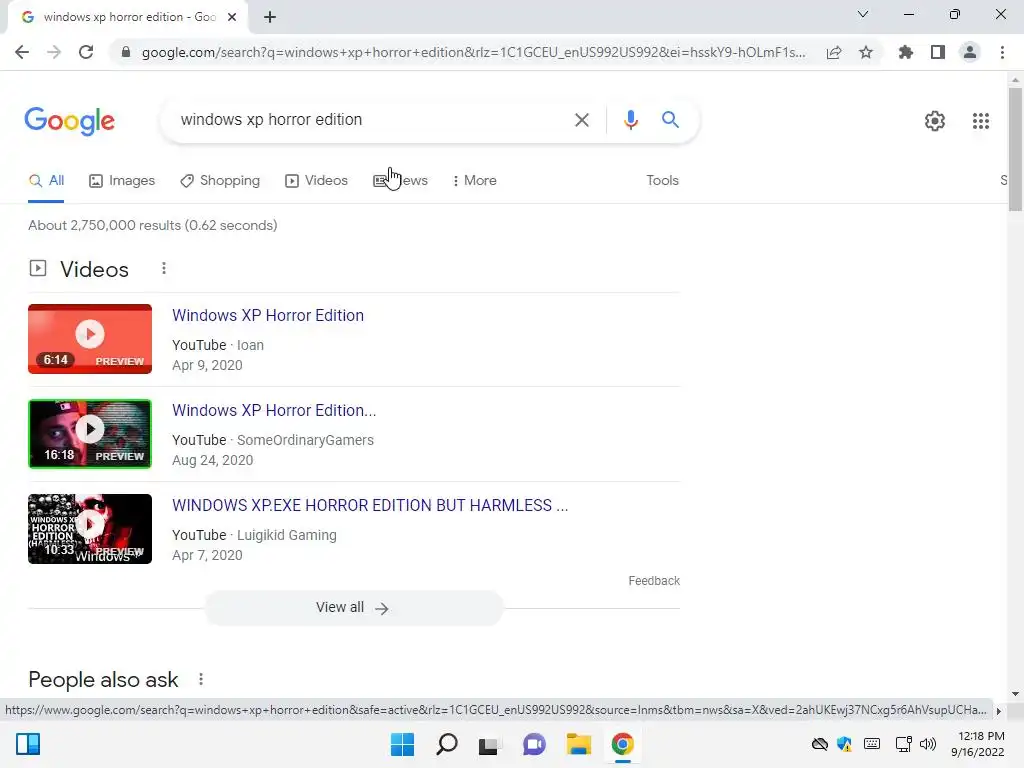Open the Windows Start menu
1024x768 pixels.
tap(402, 744)
